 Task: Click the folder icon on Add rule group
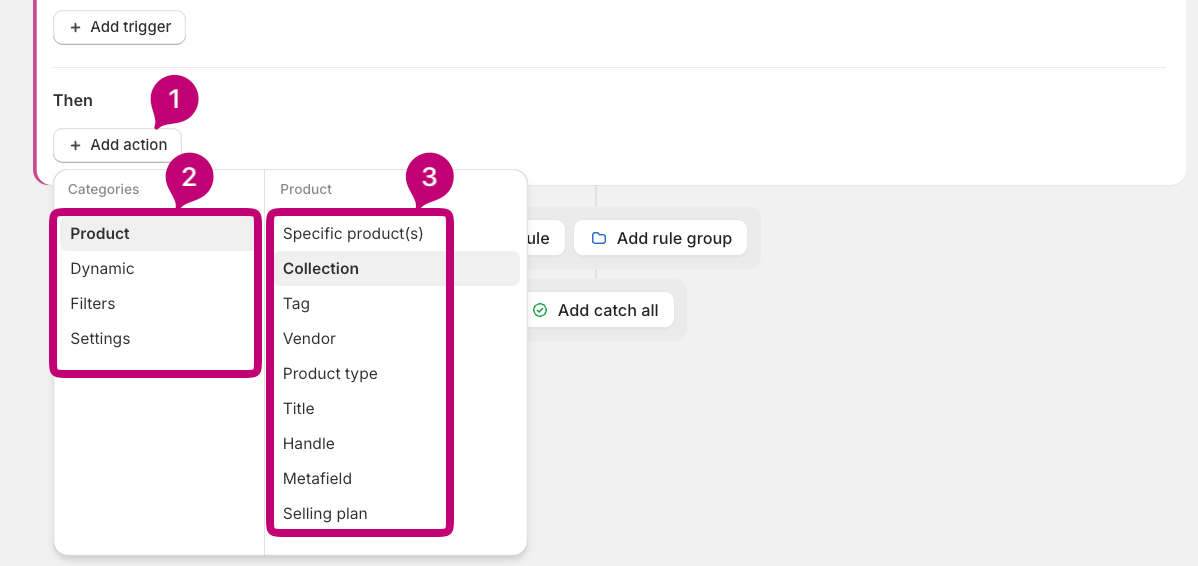[599, 238]
